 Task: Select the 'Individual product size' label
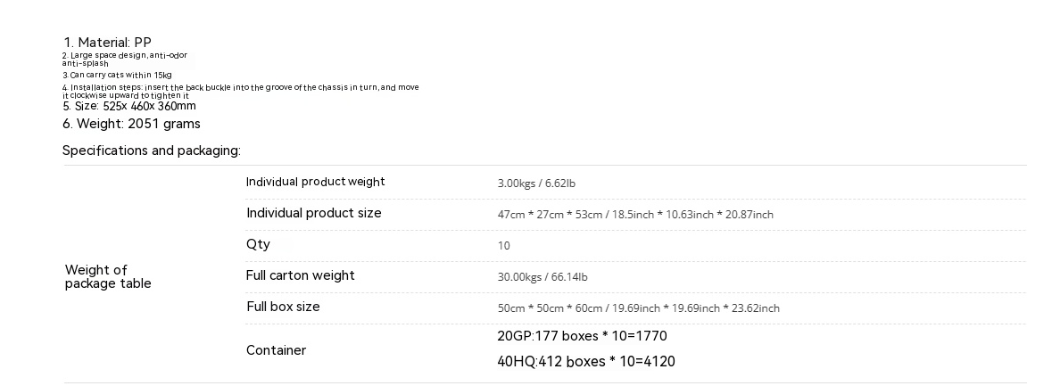click(314, 213)
